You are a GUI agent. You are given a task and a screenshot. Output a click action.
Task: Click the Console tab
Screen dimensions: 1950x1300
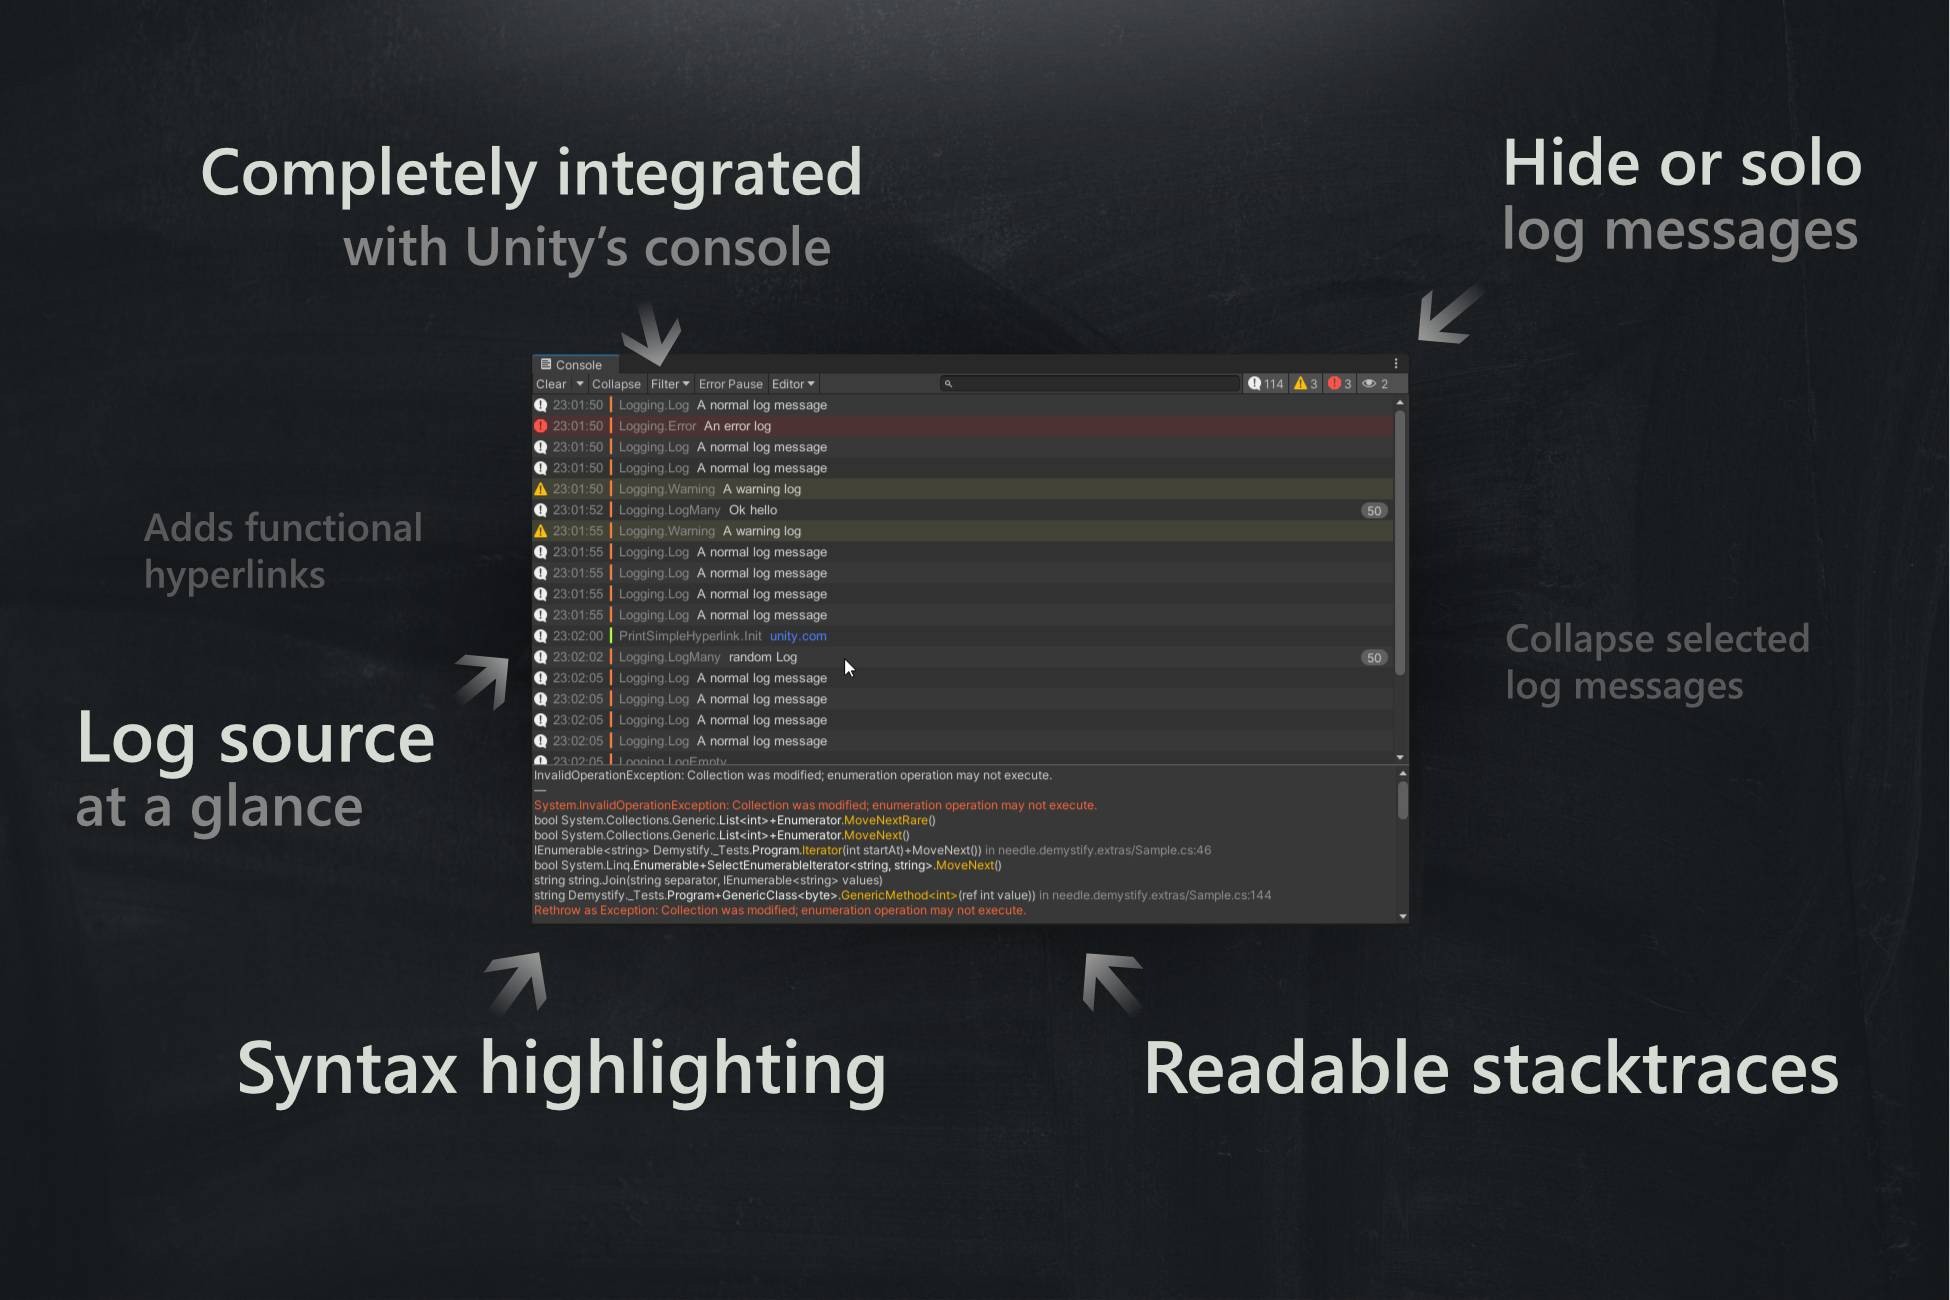click(574, 365)
